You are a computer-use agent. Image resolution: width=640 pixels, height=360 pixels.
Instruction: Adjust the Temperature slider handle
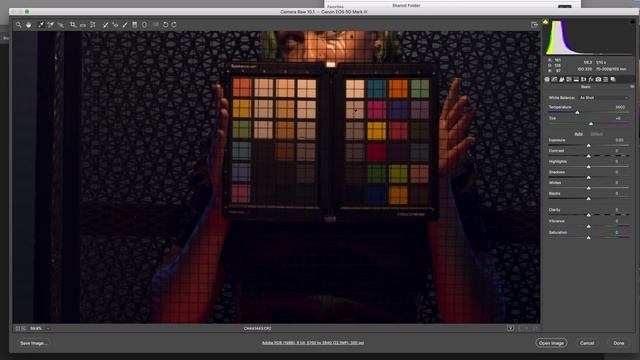pos(577,112)
